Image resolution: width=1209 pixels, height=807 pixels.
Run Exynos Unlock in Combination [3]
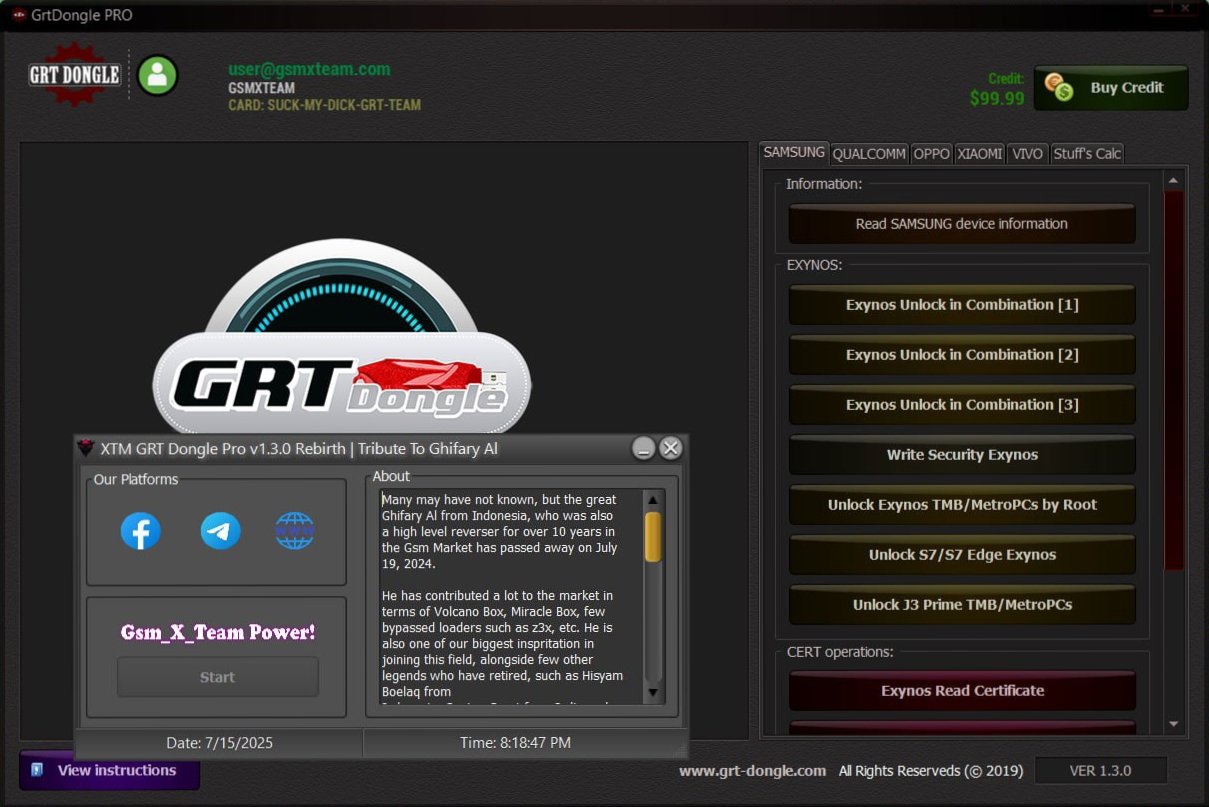(962, 405)
